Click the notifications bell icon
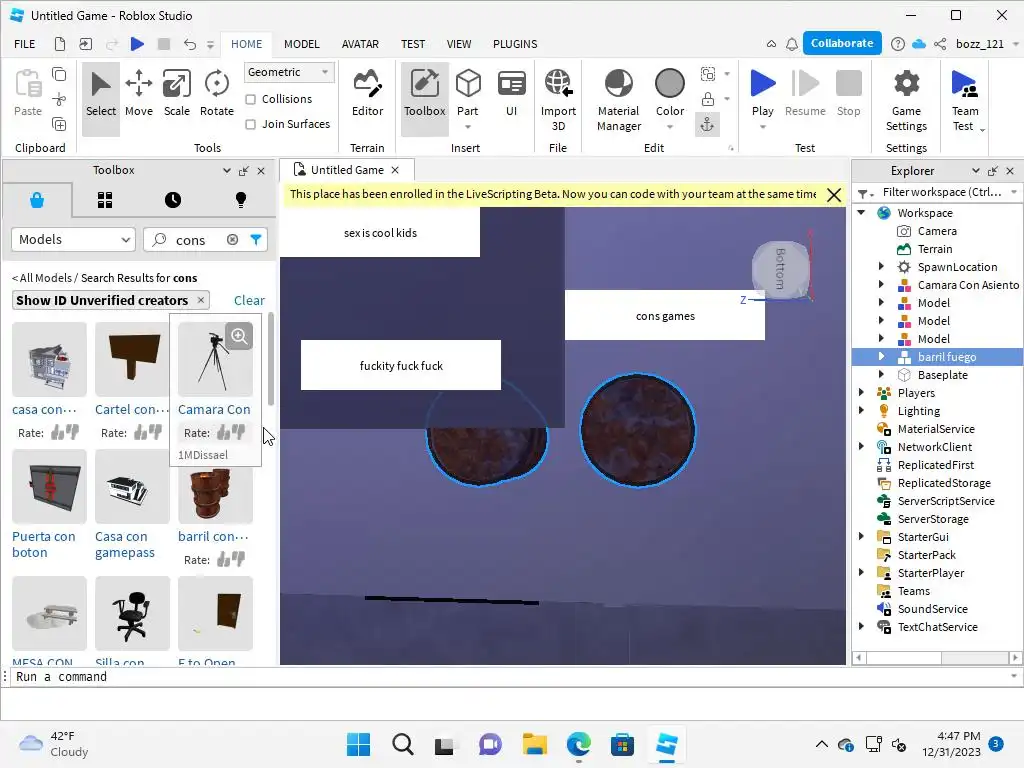Viewport: 1024px width, 768px height. click(792, 44)
